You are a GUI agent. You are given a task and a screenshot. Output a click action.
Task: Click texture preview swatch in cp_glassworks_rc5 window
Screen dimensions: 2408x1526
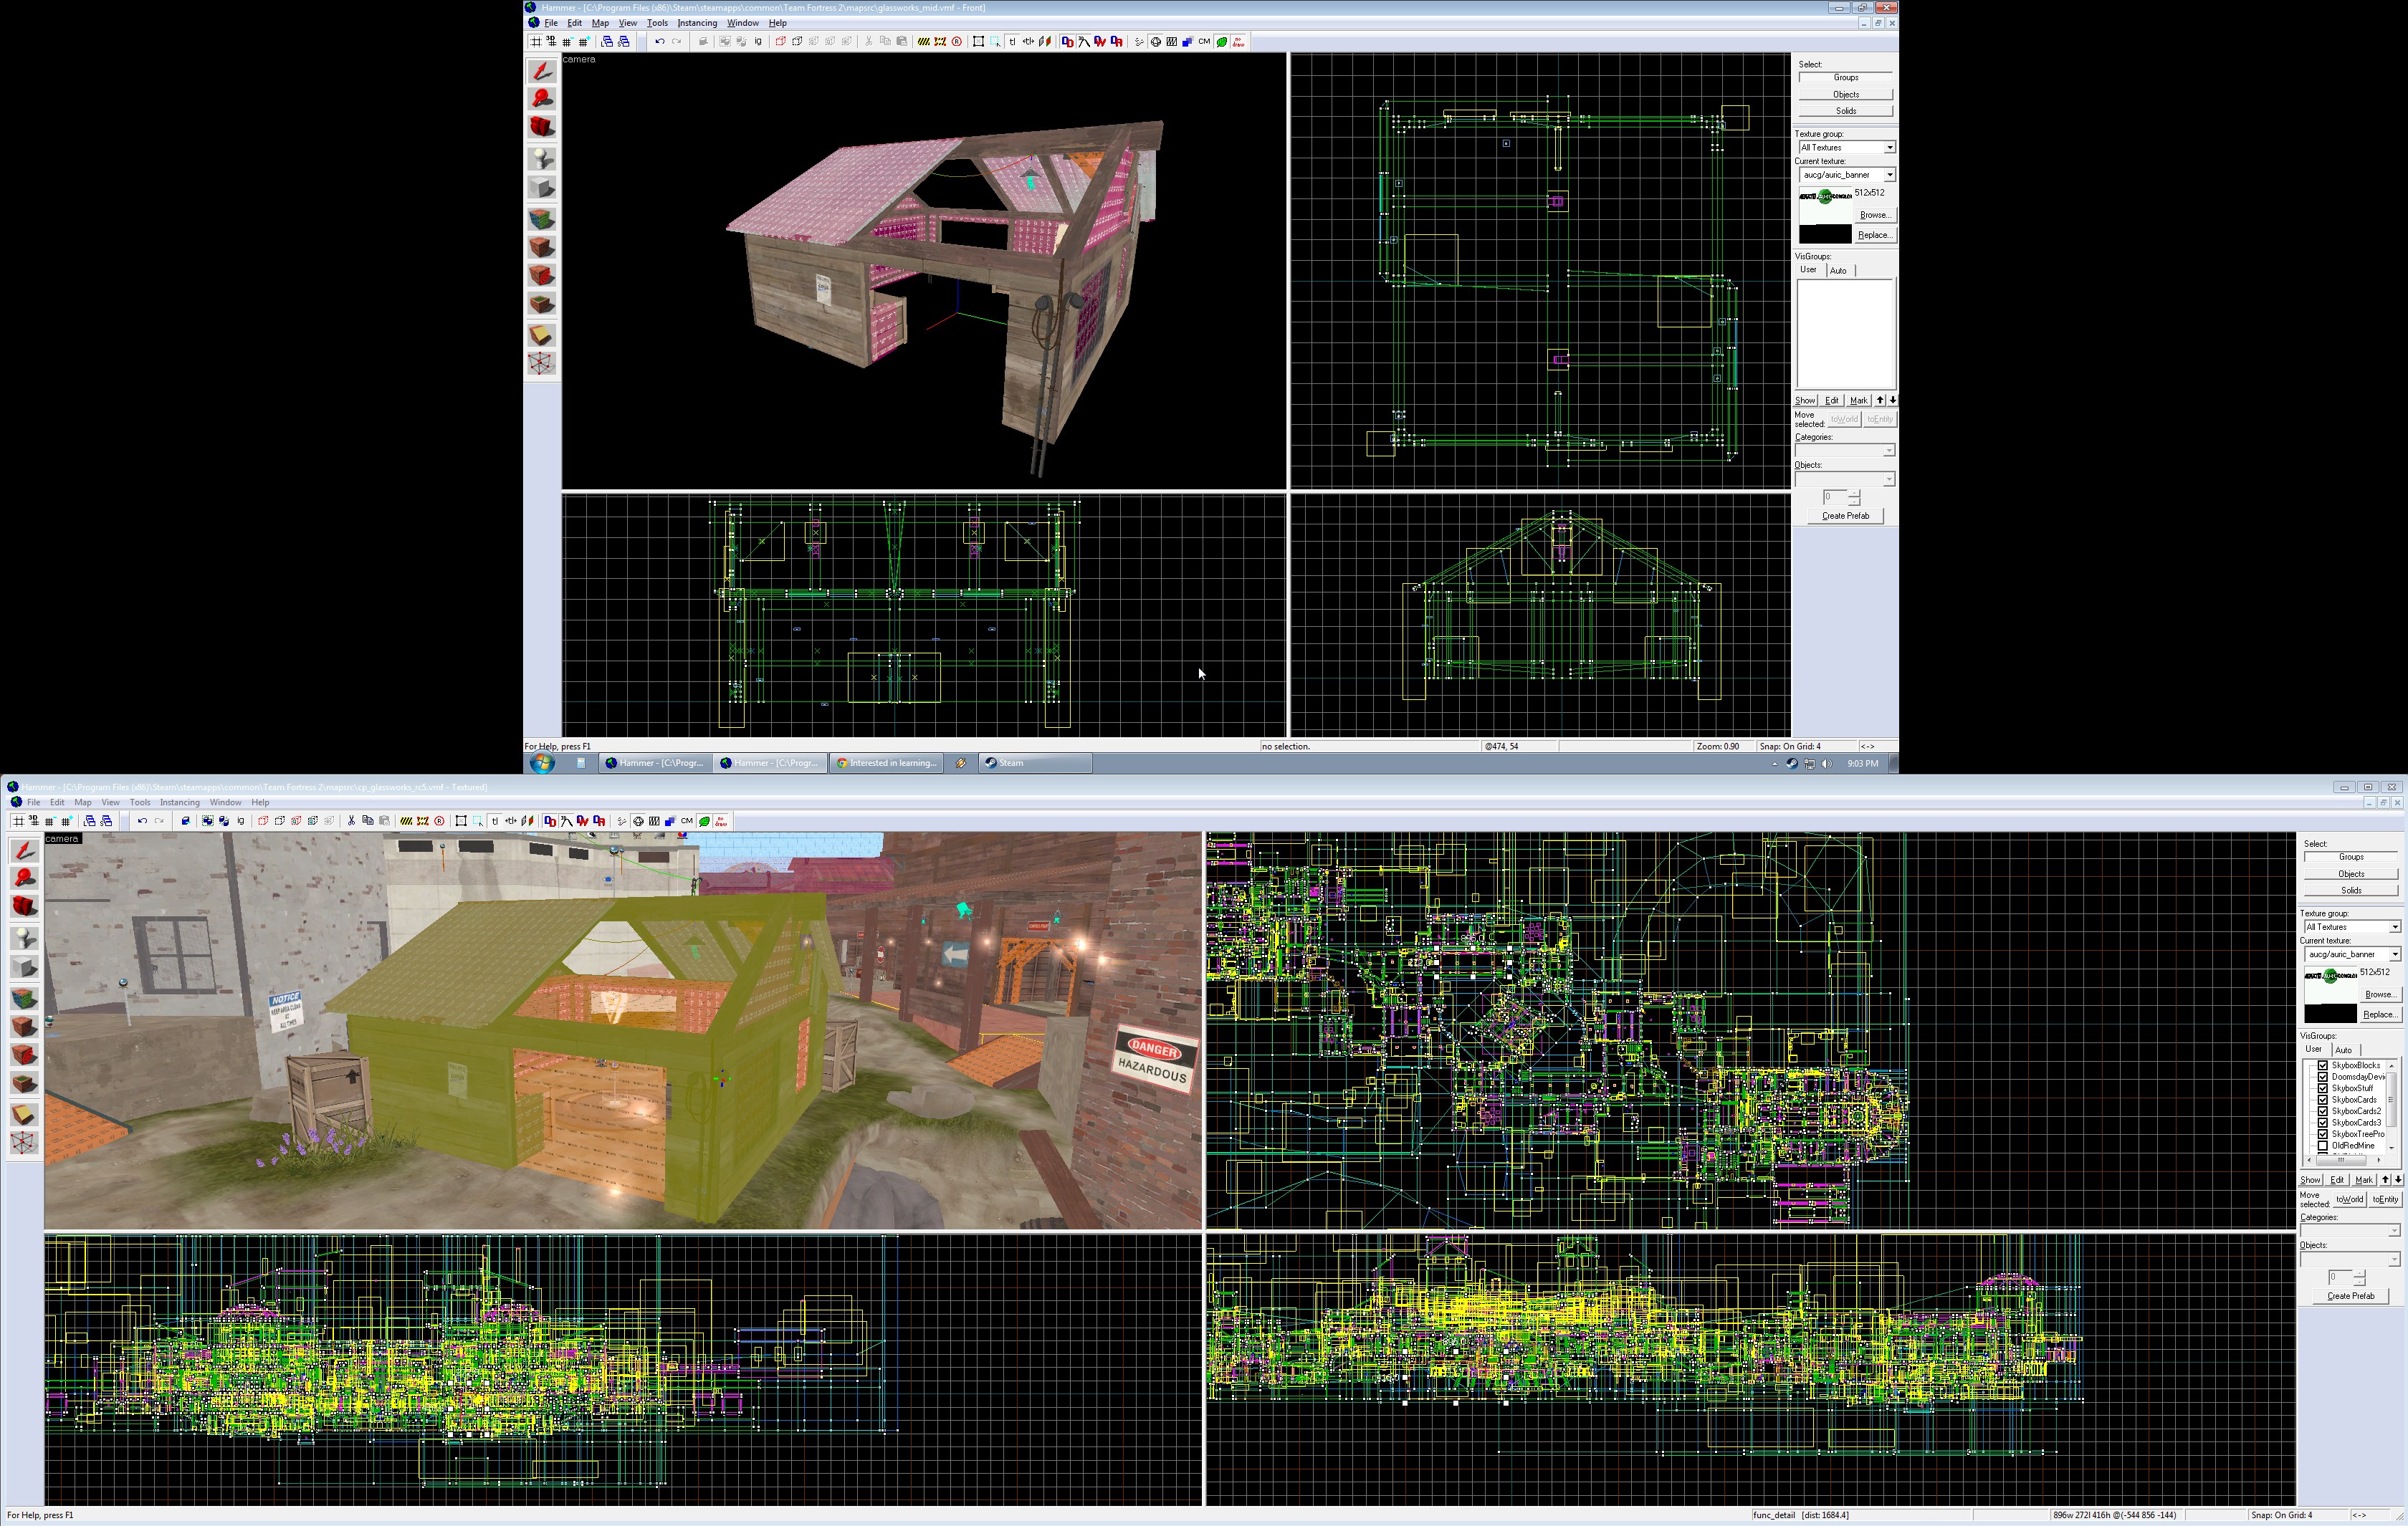(2330, 994)
